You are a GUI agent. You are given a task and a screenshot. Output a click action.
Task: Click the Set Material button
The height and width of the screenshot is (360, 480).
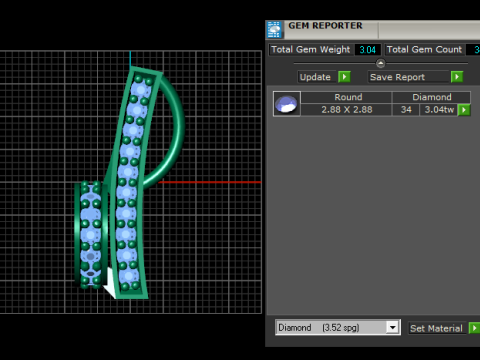tap(437, 328)
